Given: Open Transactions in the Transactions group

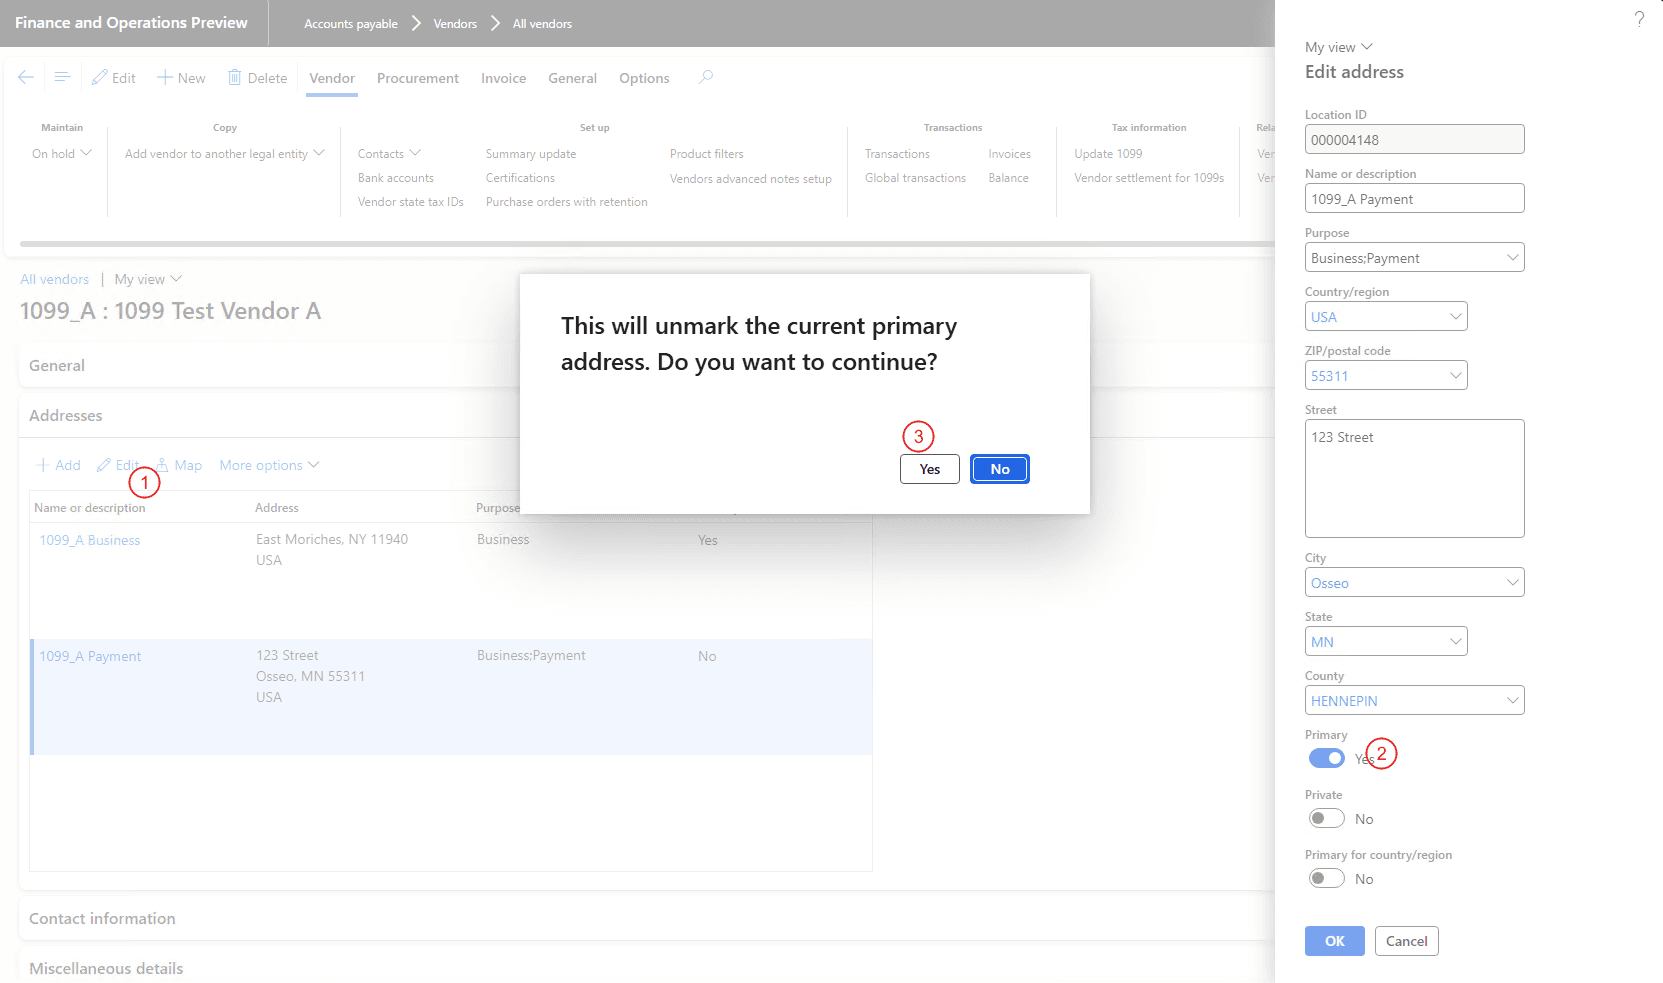Looking at the screenshot, I should [897, 154].
